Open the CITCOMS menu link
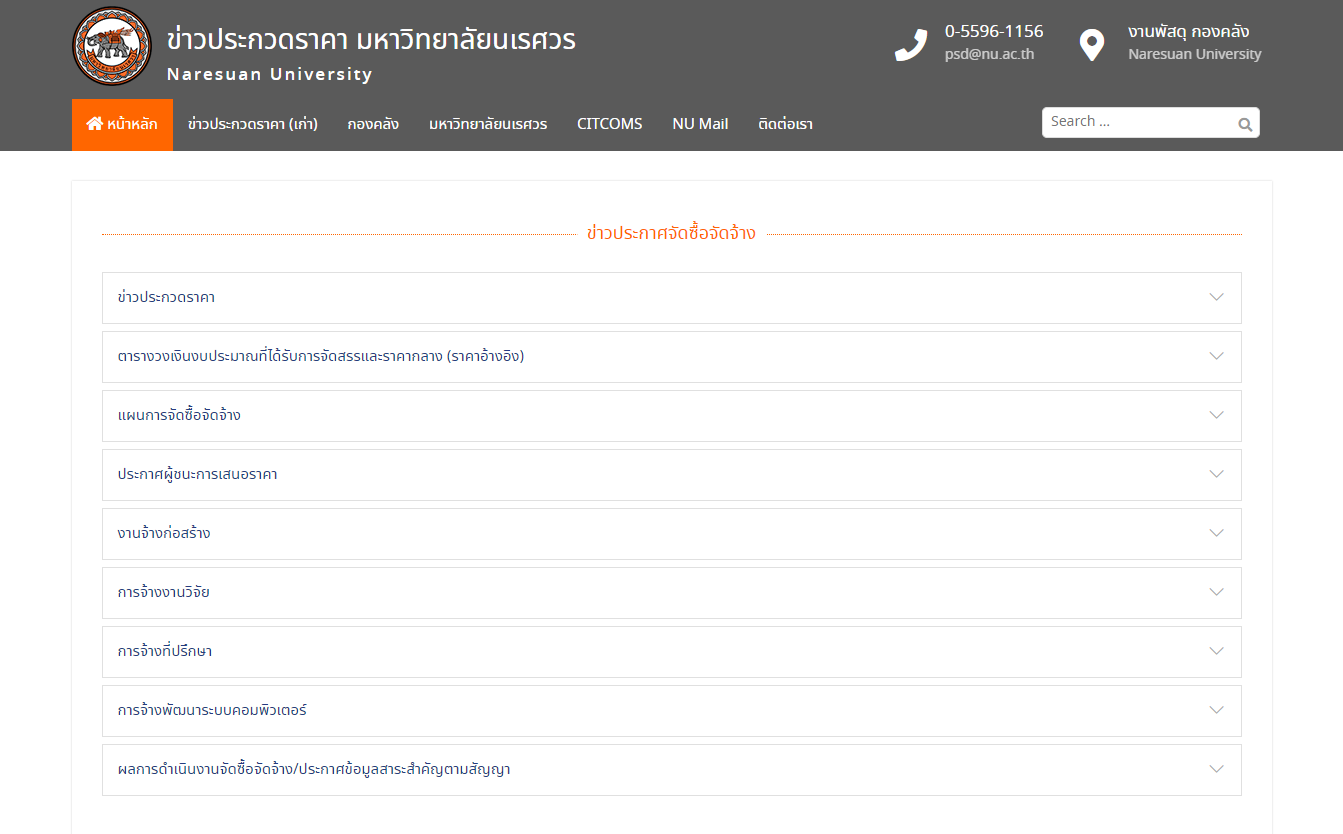Viewport: 1343px width, 834px height. point(609,125)
